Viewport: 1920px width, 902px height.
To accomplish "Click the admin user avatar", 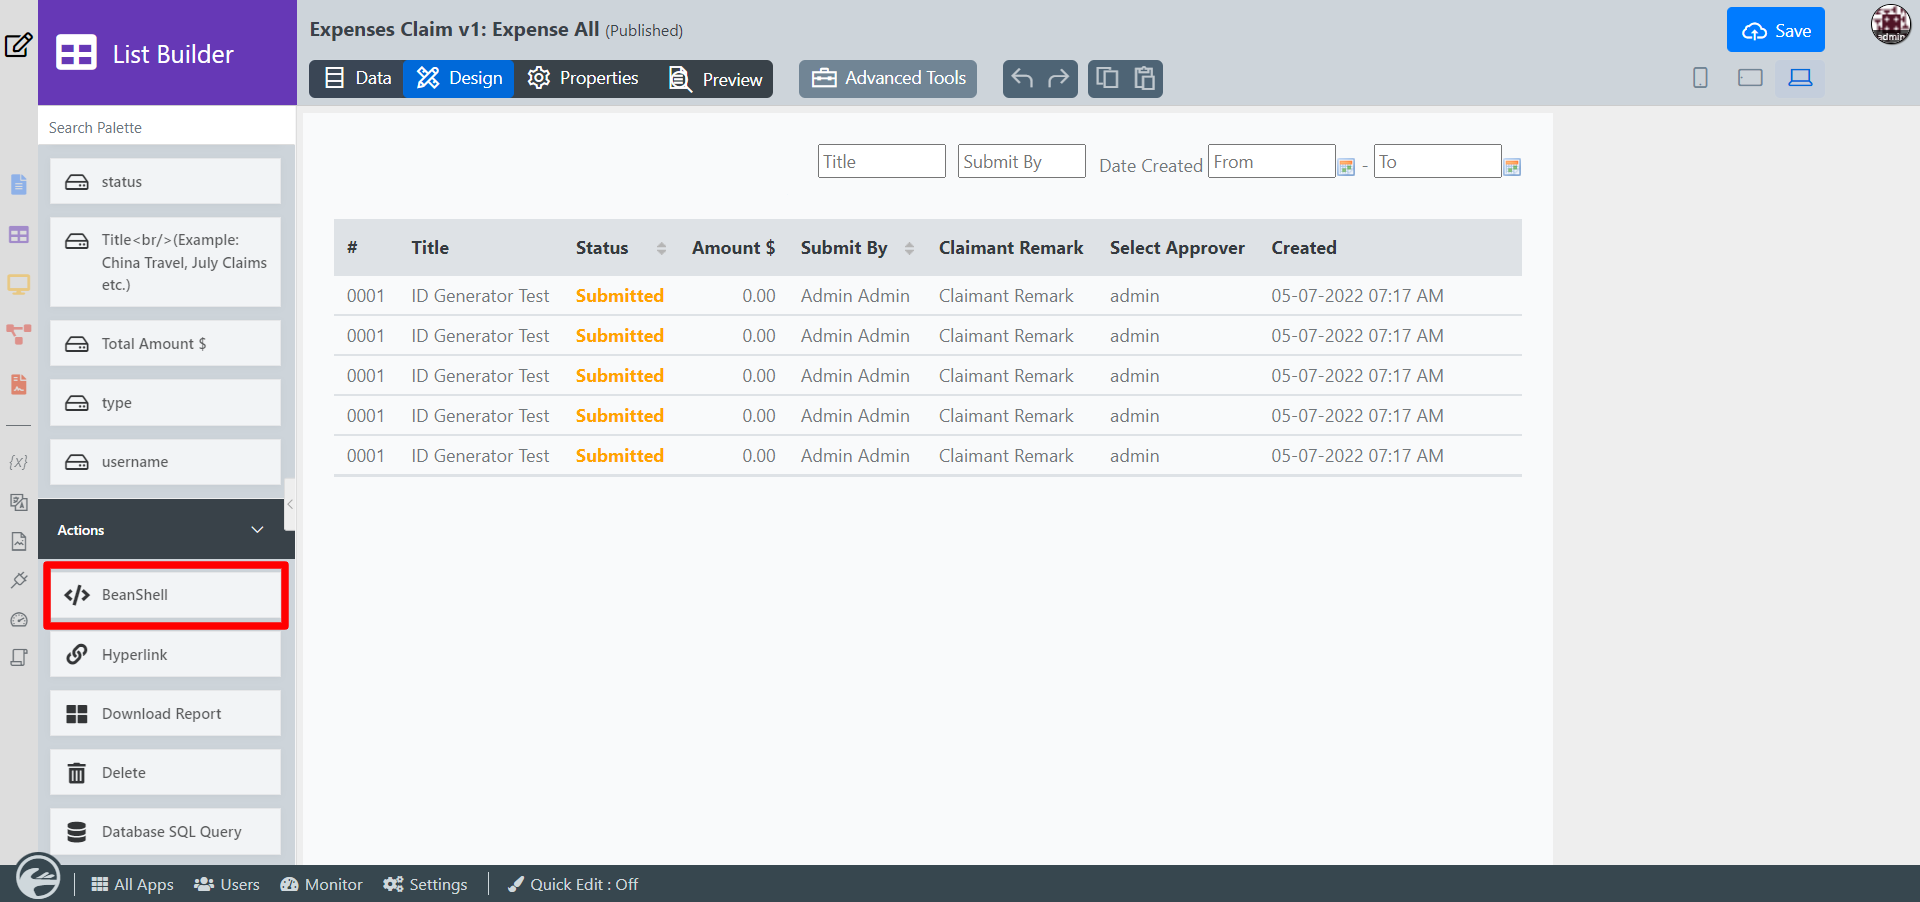I will tap(1890, 24).
